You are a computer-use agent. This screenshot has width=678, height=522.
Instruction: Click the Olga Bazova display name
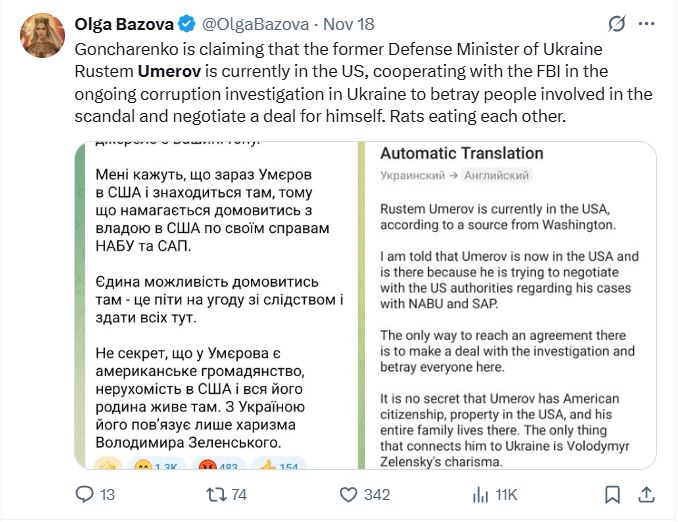point(123,22)
